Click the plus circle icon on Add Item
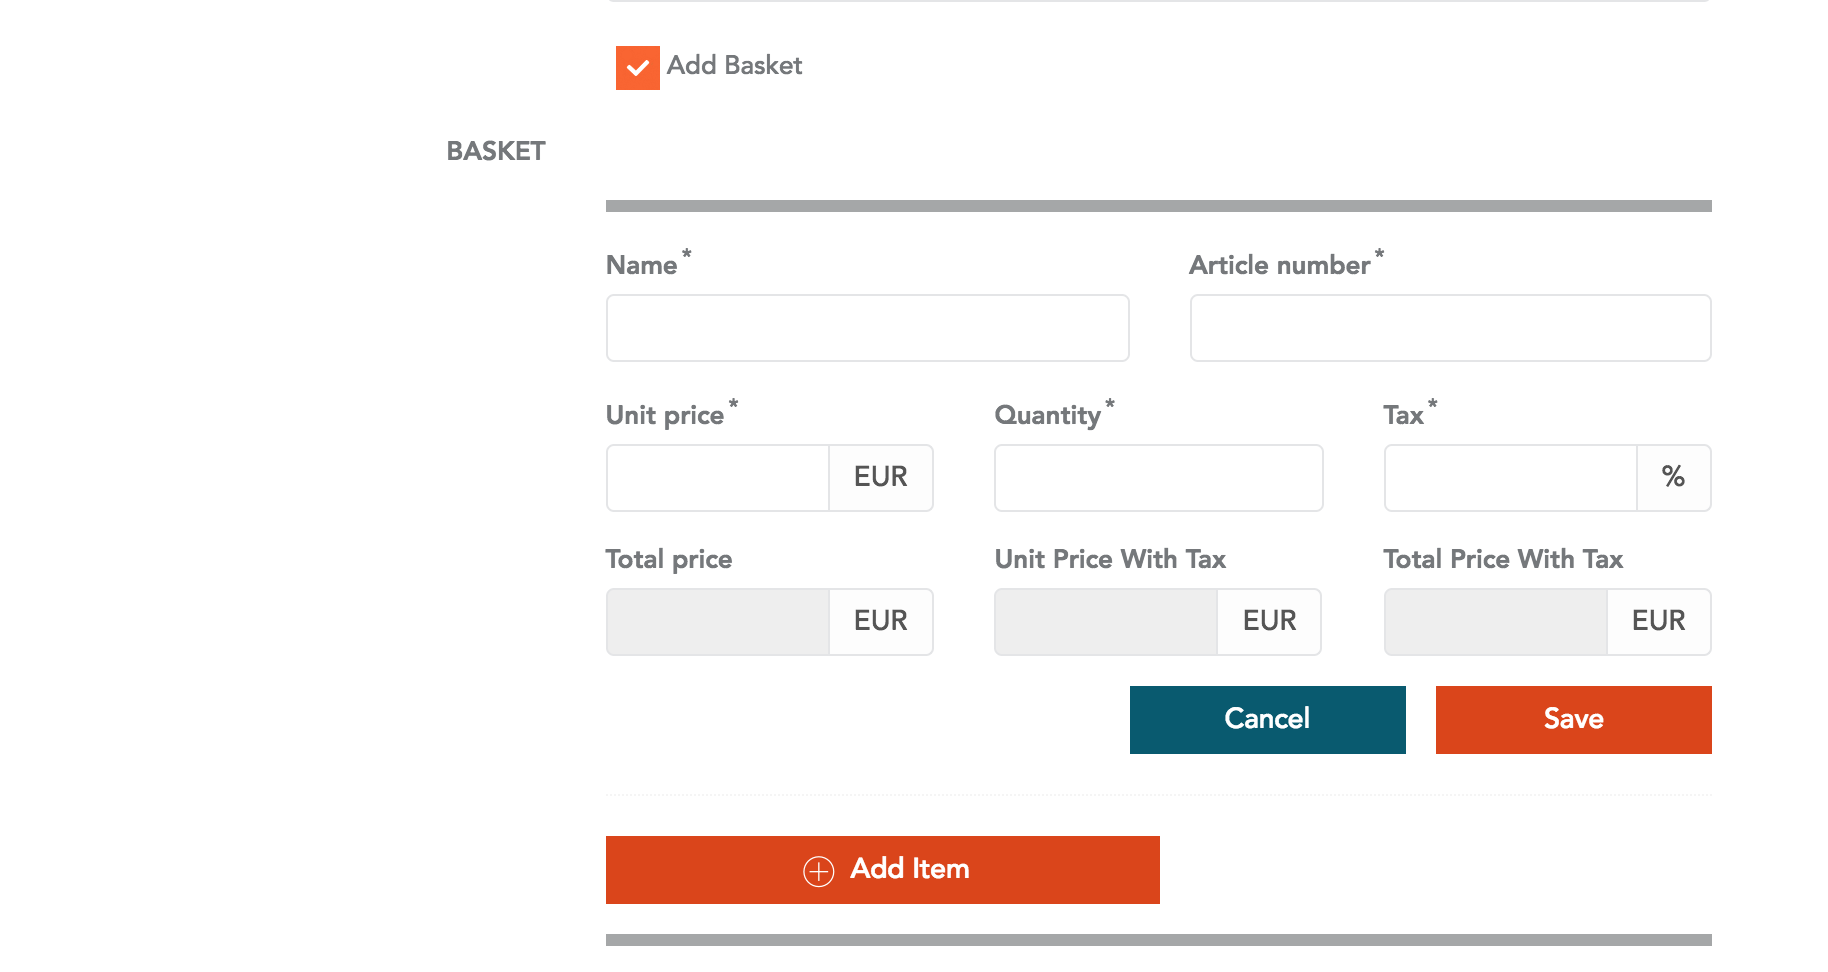This screenshot has height=972, width=1828. coord(818,871)
